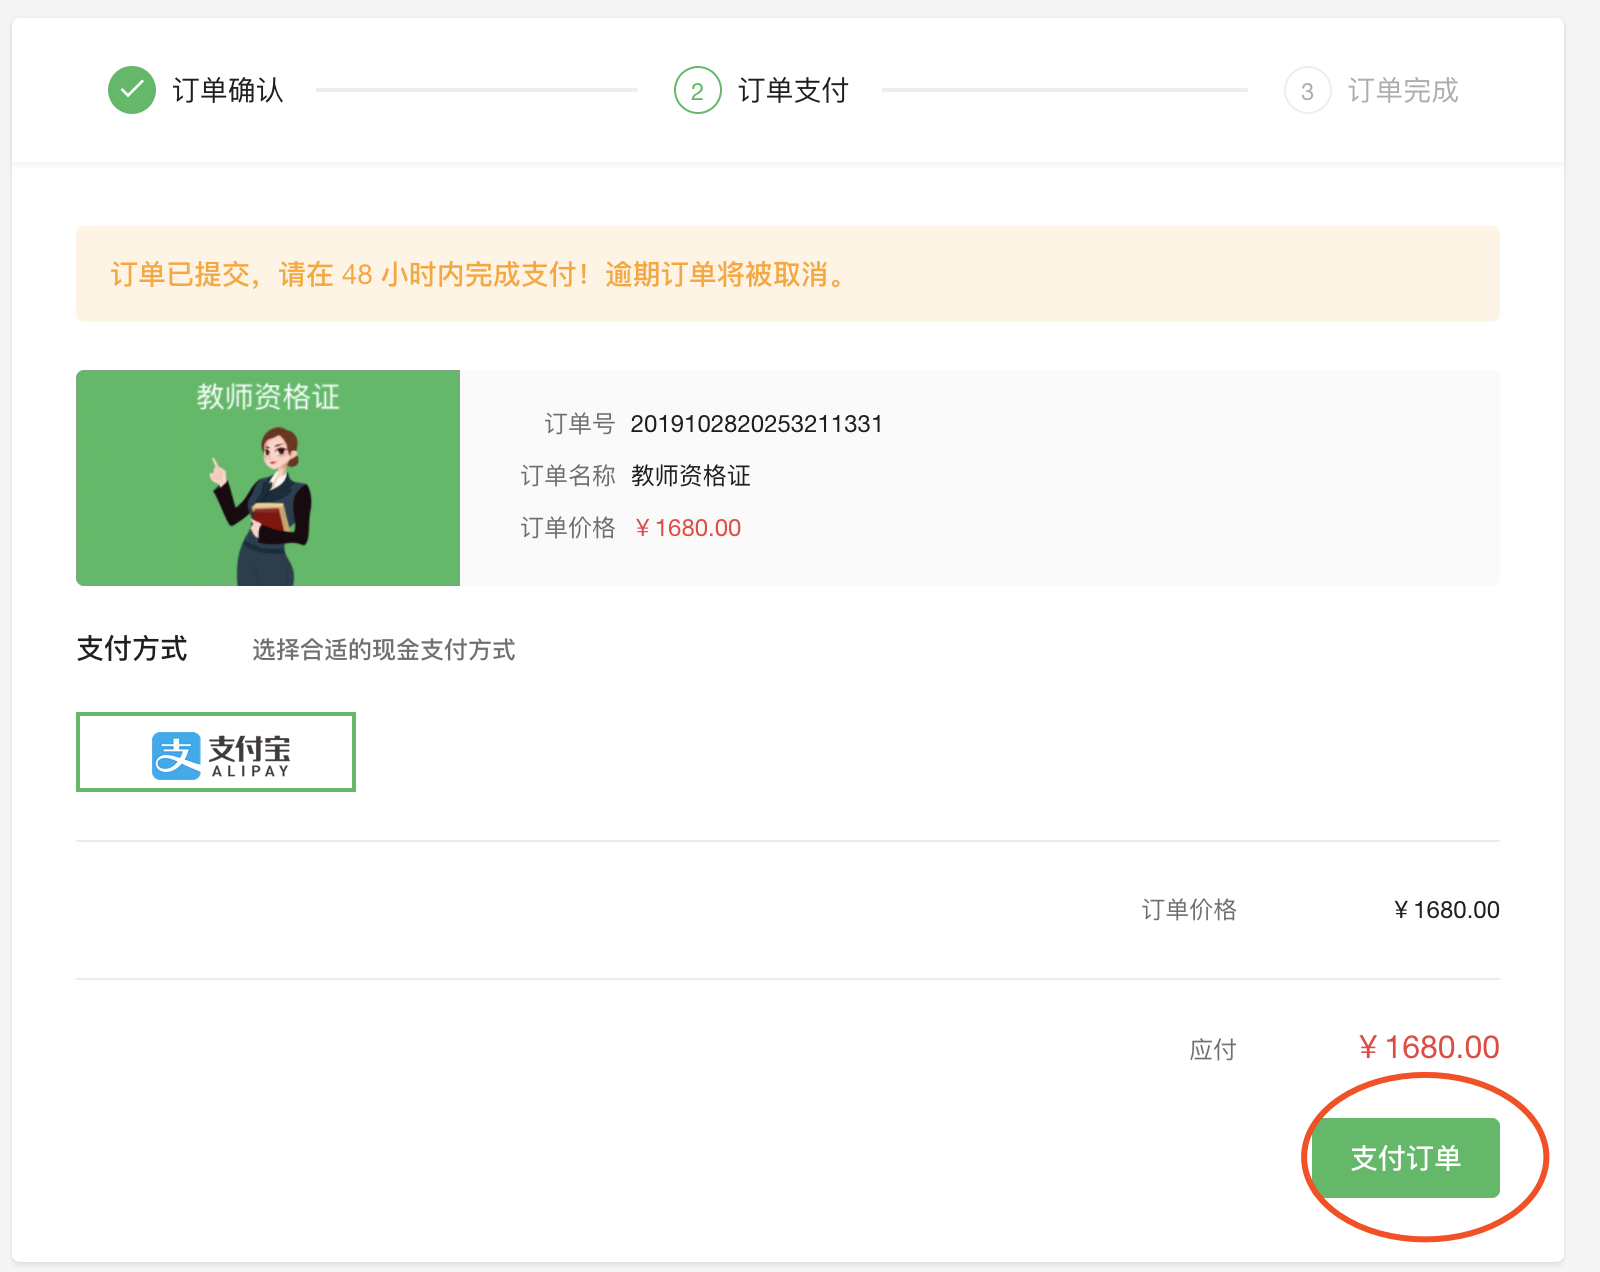Click the 支付方式 heading
This screenshot has width=1600, height=1272.
point(132,649)
